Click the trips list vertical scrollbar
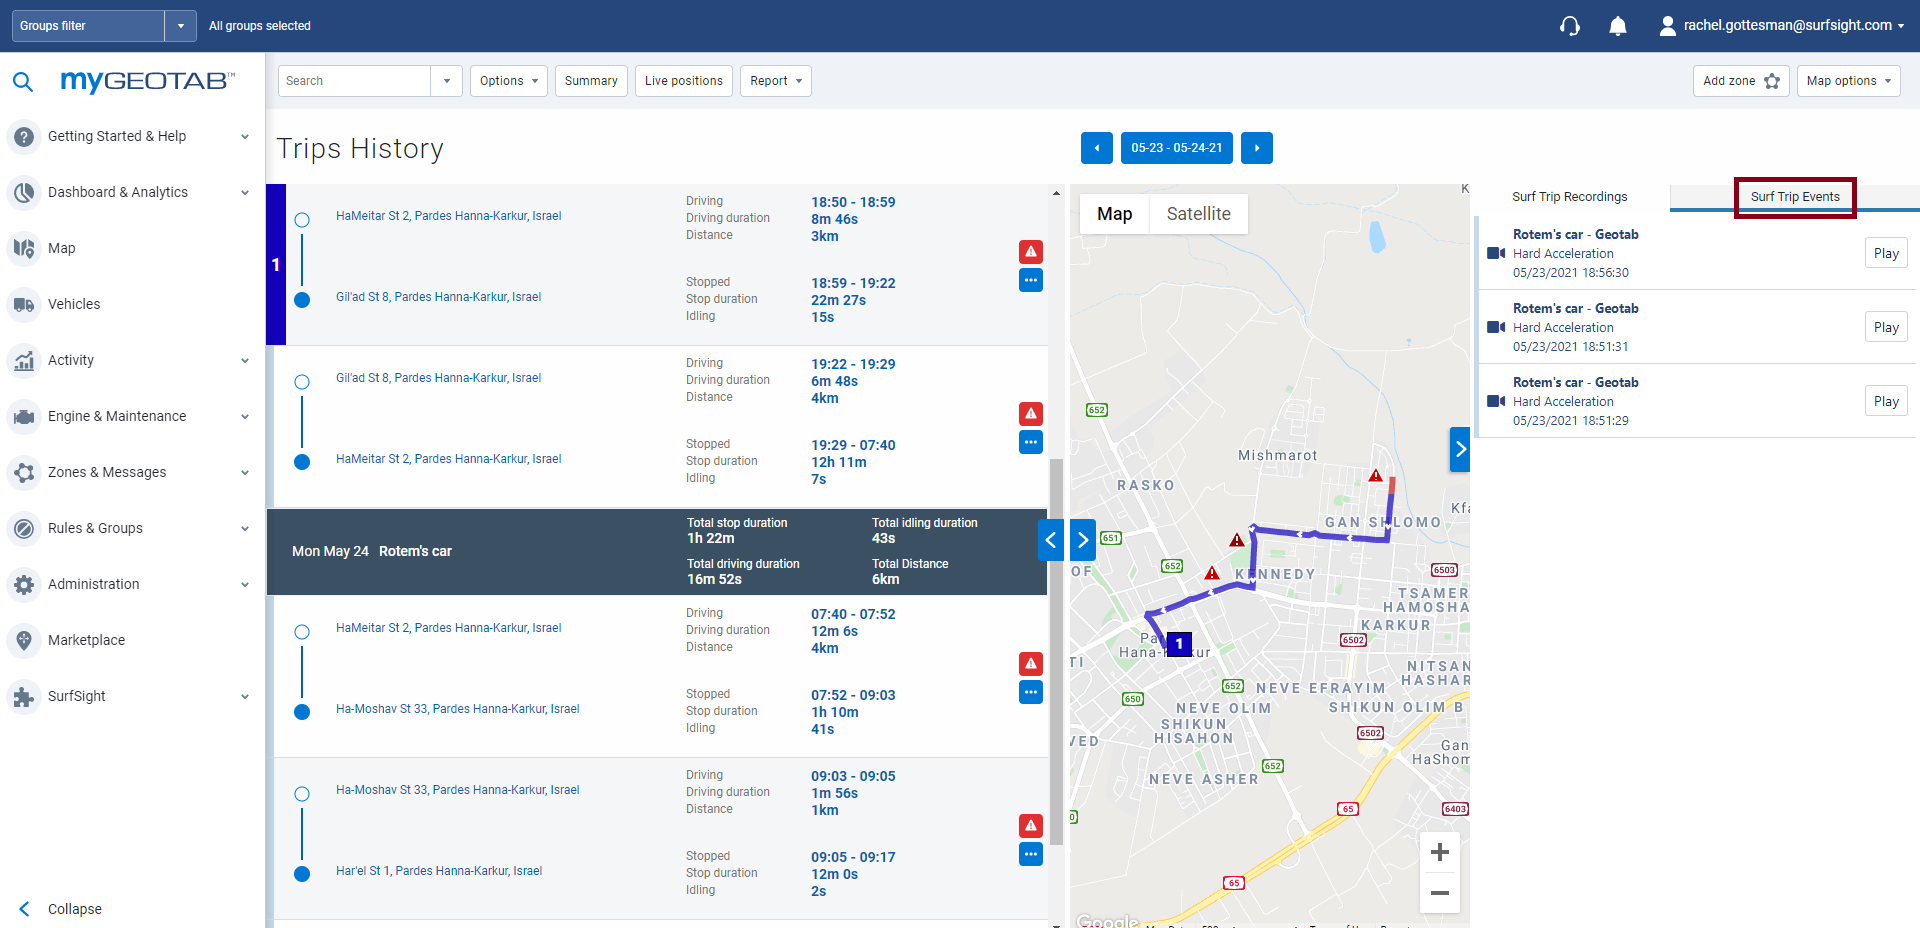Image resolution: width=1920 pixels, height=928 pixels. tap(1056, 651)
